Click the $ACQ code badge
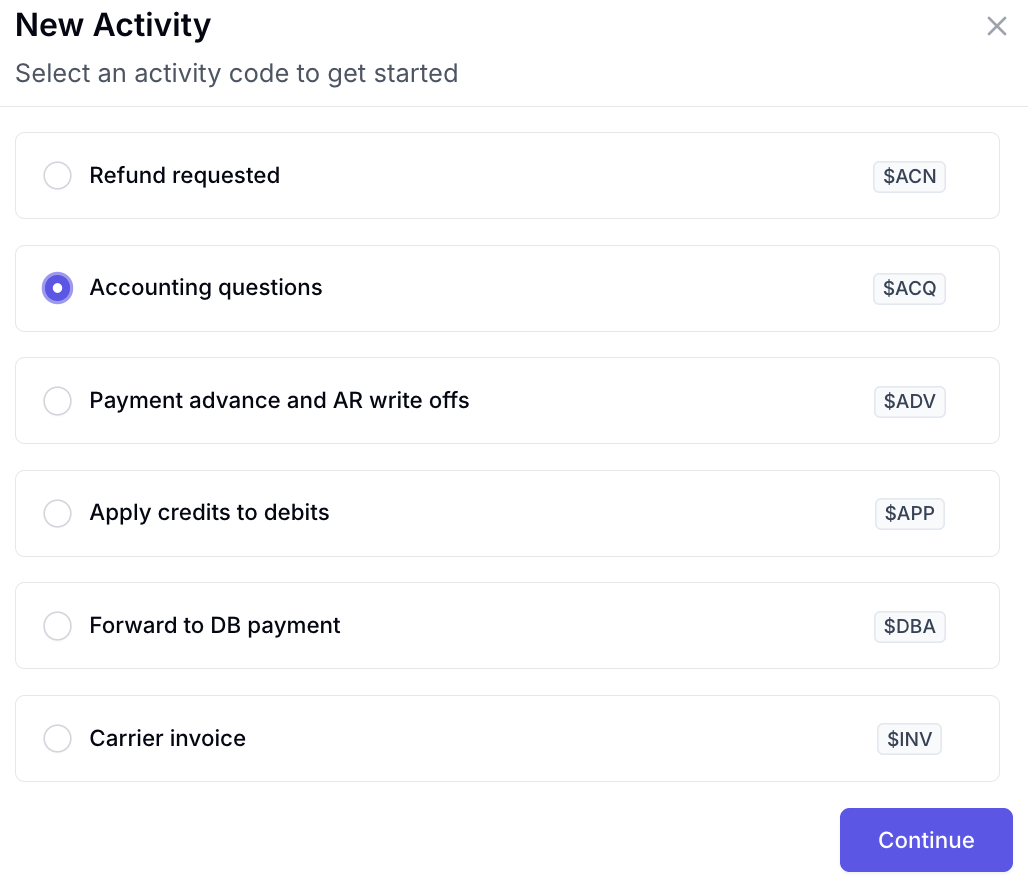 pyautogui.click(x=909, y=289)
